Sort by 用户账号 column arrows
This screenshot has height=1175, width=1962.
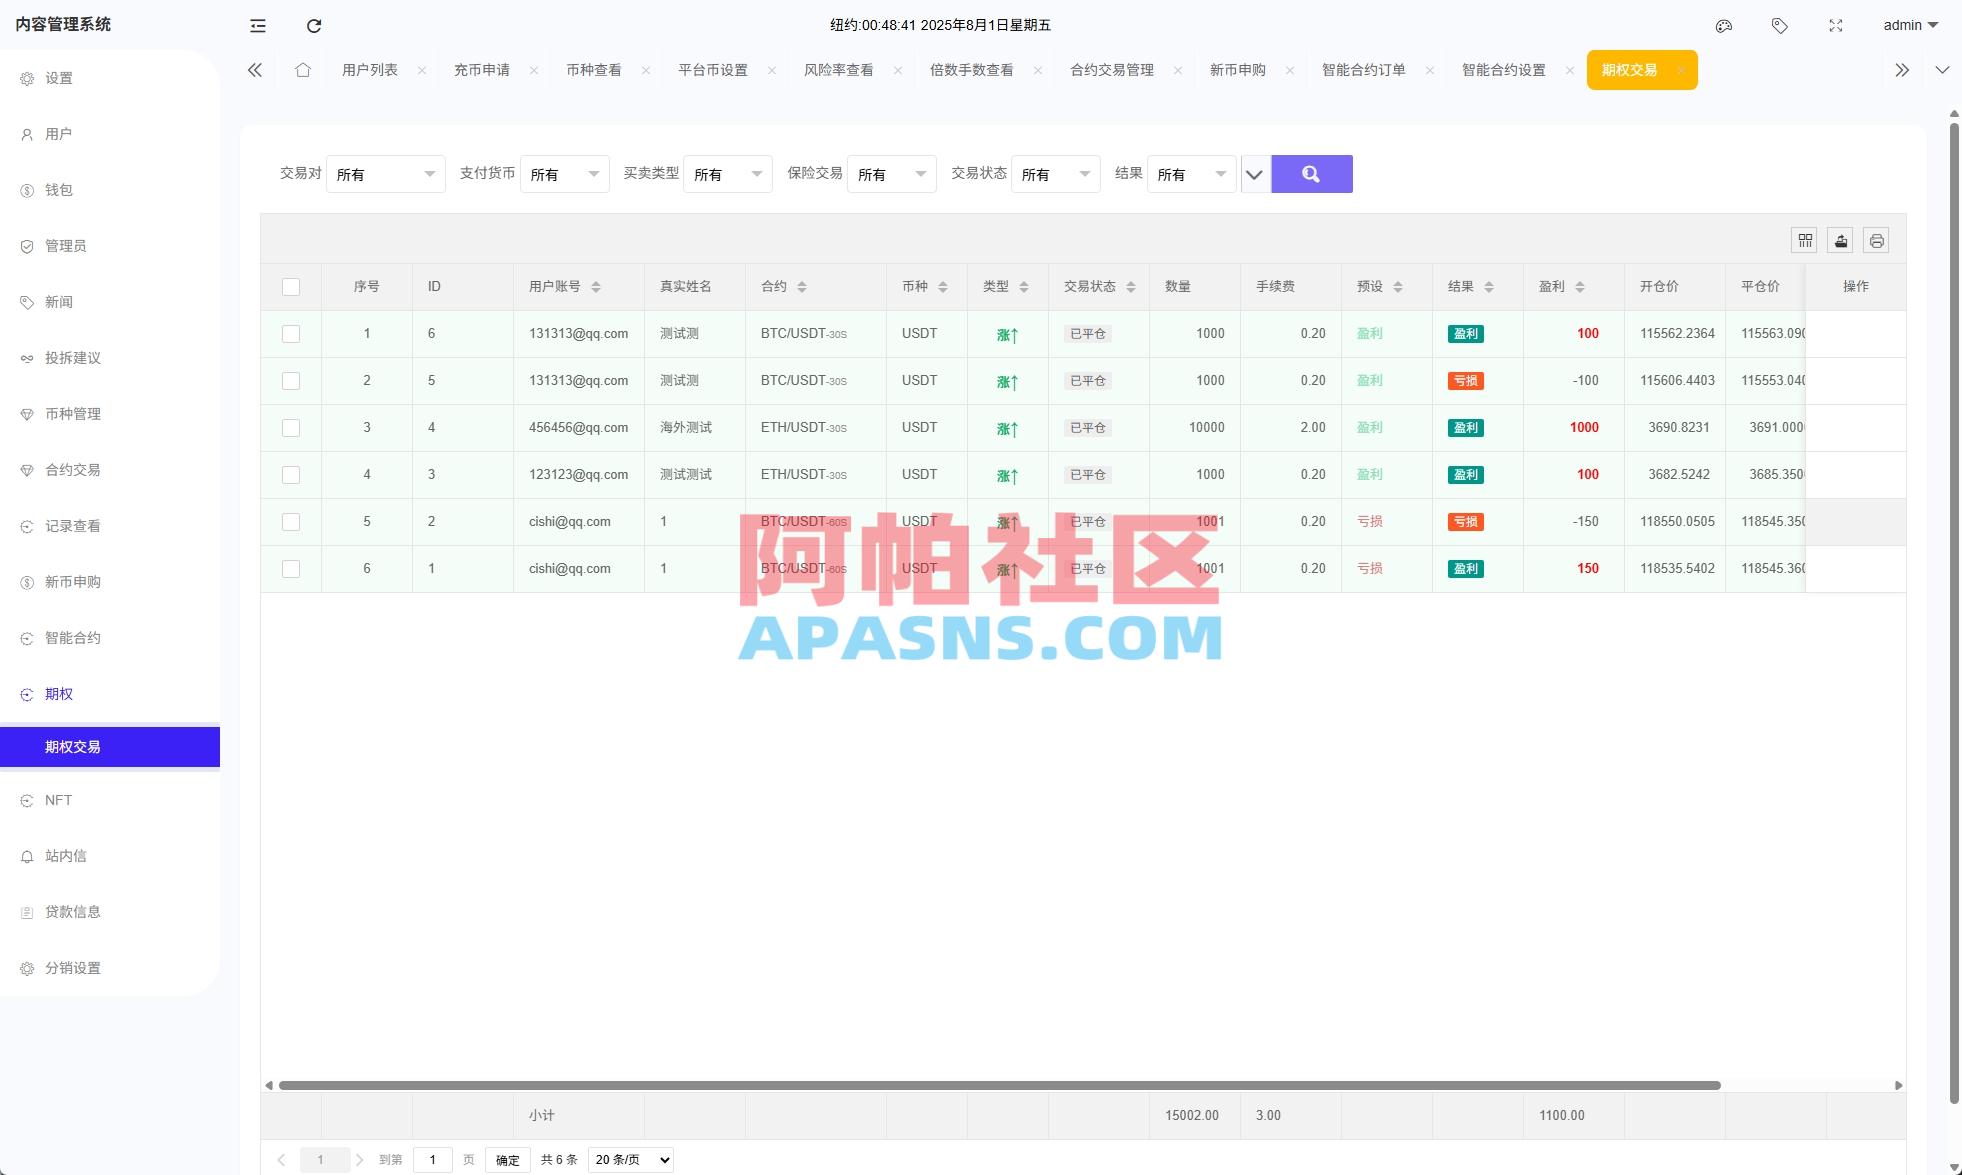pos(596,287)
